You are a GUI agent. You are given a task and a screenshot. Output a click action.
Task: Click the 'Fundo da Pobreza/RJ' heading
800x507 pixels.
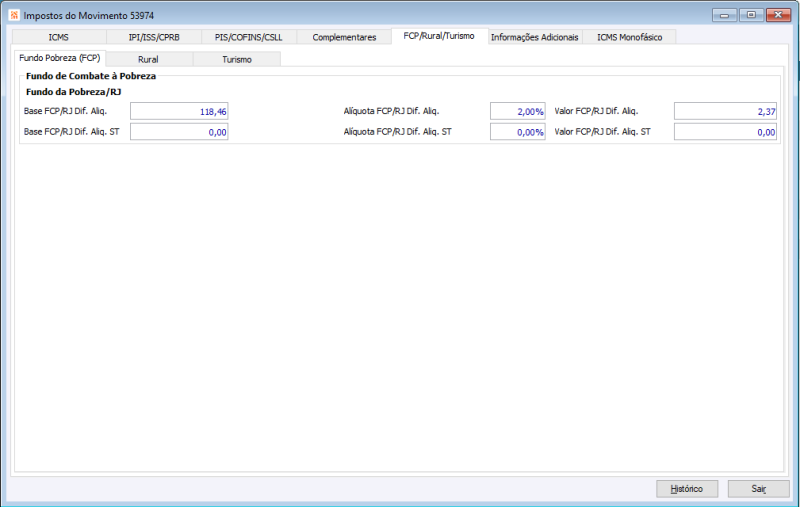click(x=73, y=92)
